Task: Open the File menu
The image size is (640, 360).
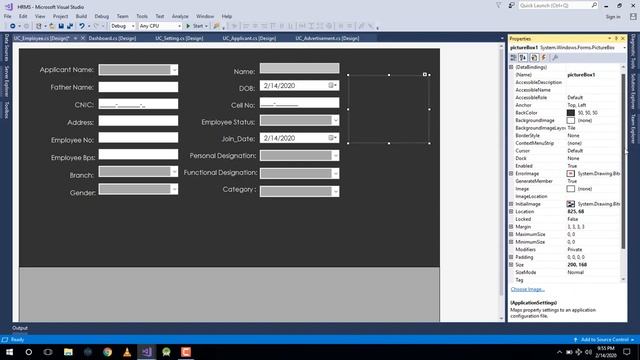Action: [x=7, y=16]
